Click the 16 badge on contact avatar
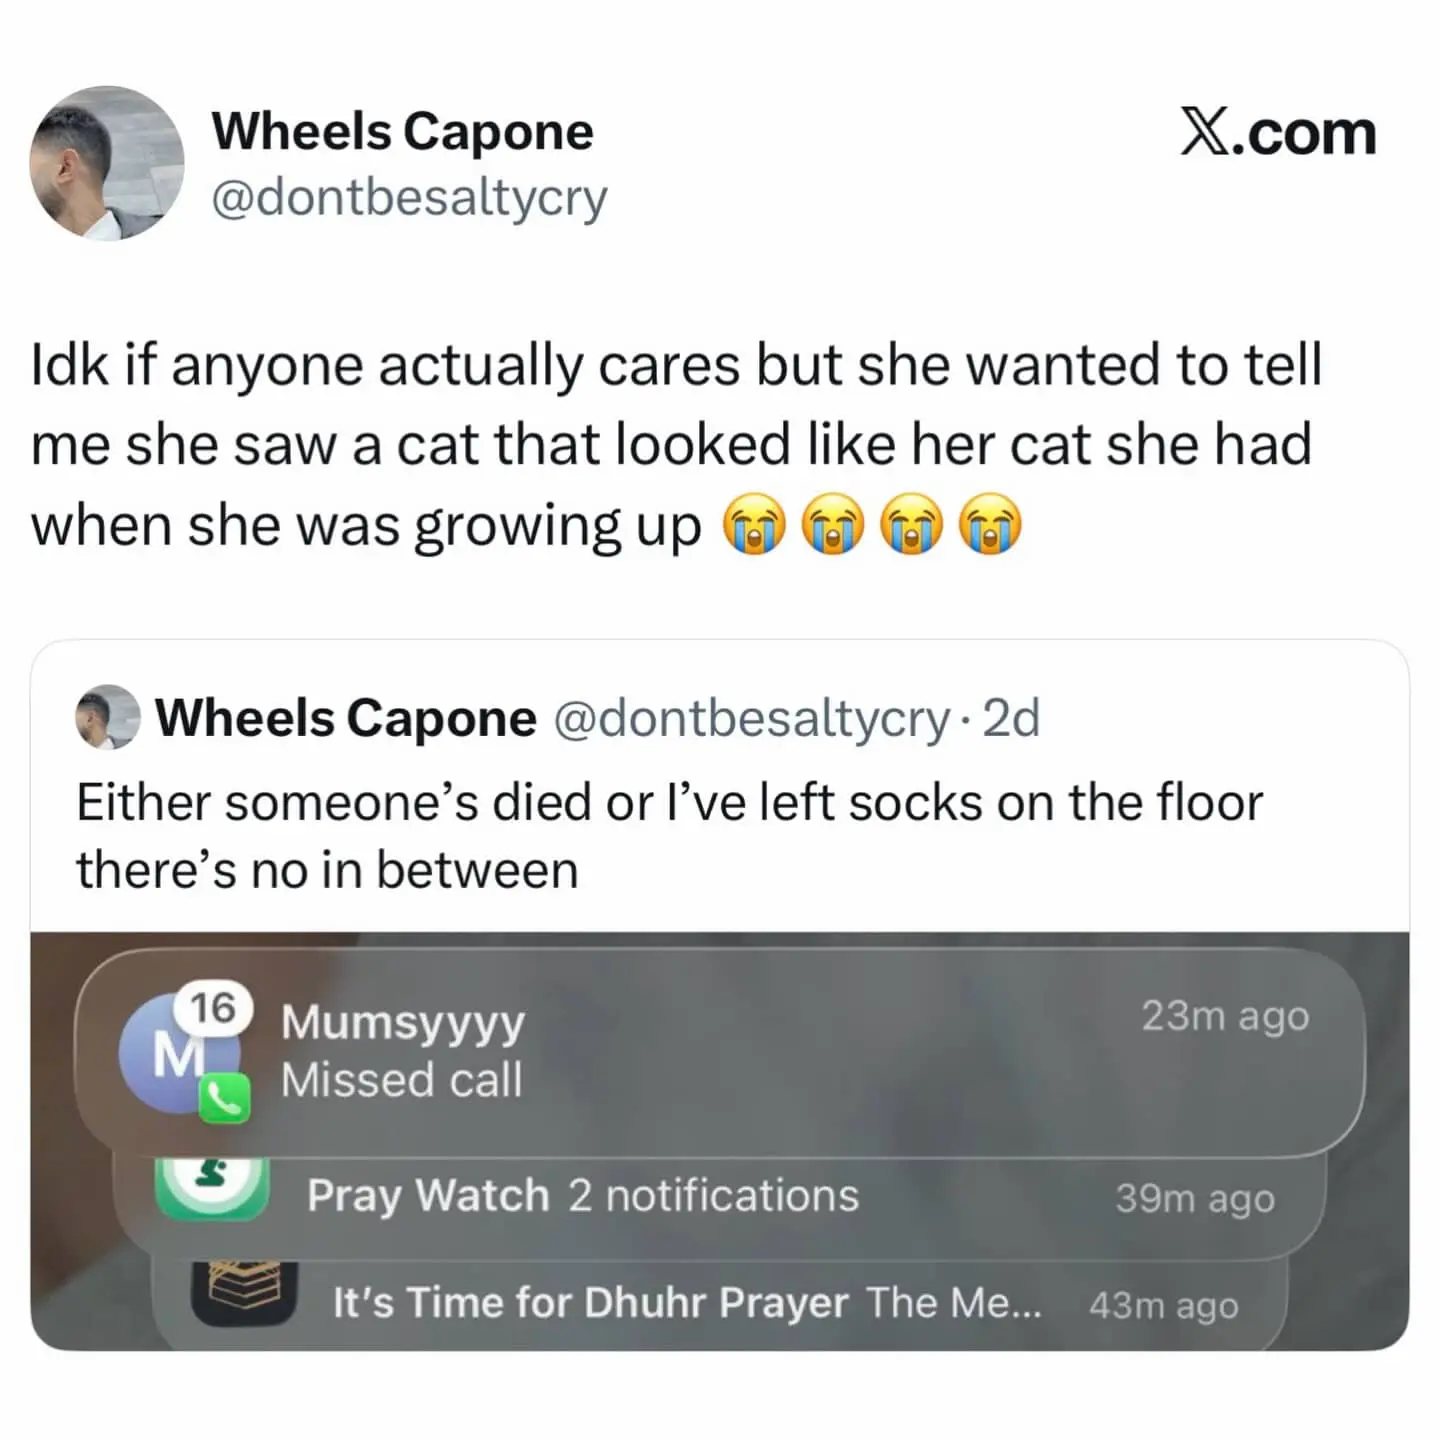This screenshot has height=1440, width=1440. (213, 1009)
